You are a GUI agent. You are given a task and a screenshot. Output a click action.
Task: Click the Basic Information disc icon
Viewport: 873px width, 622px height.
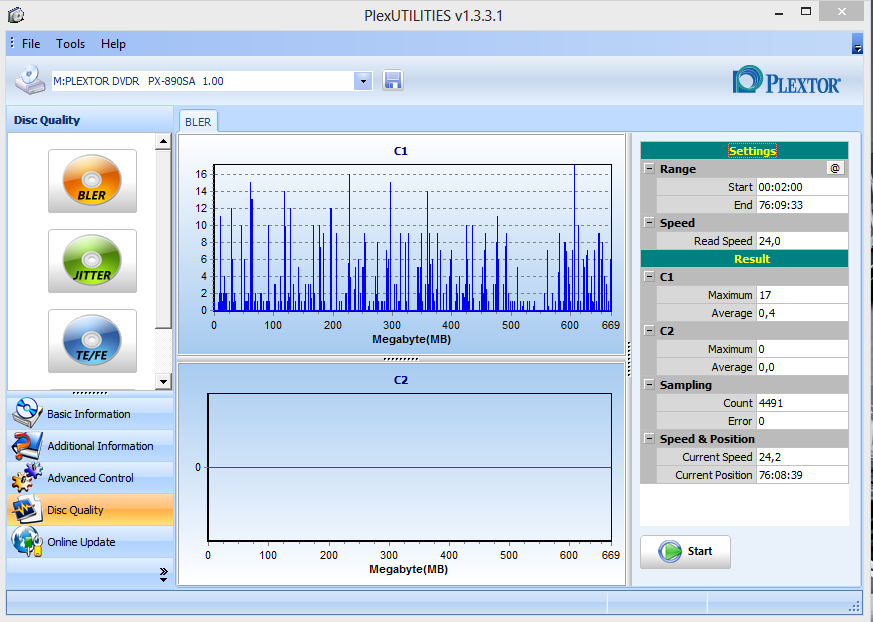click(27, 413)
